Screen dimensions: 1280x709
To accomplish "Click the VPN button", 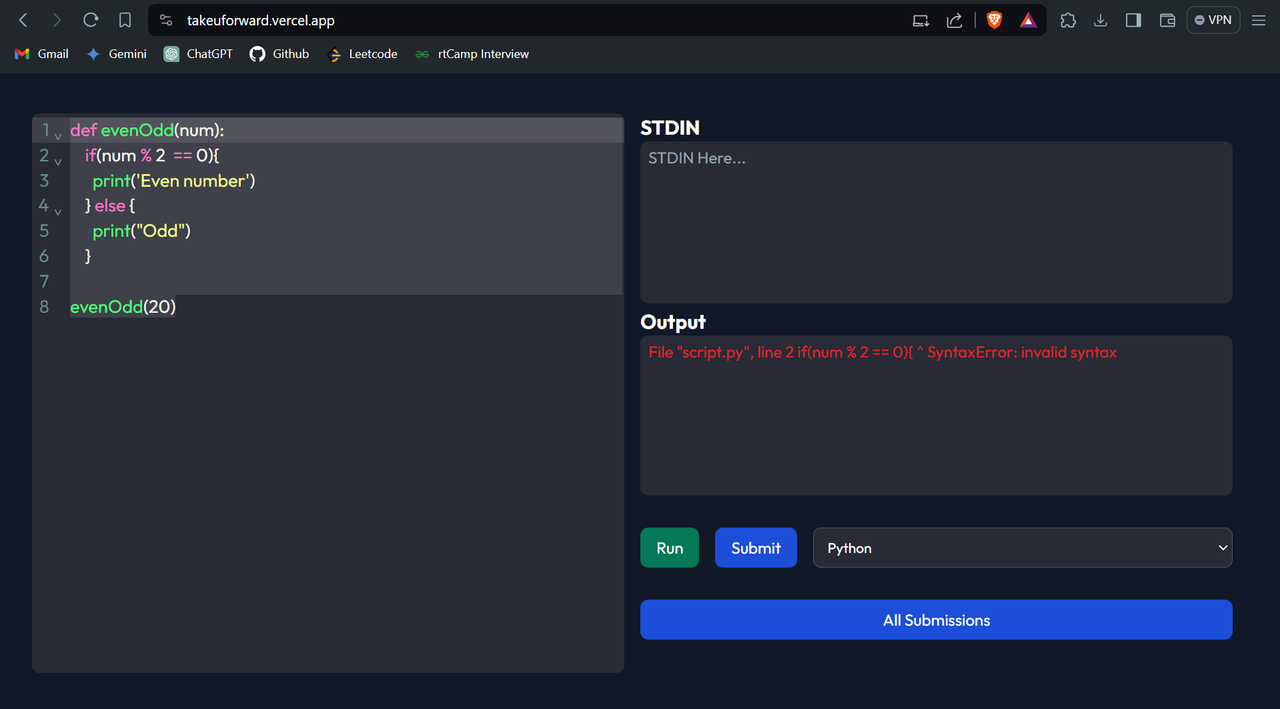I will click(1213, 20).
